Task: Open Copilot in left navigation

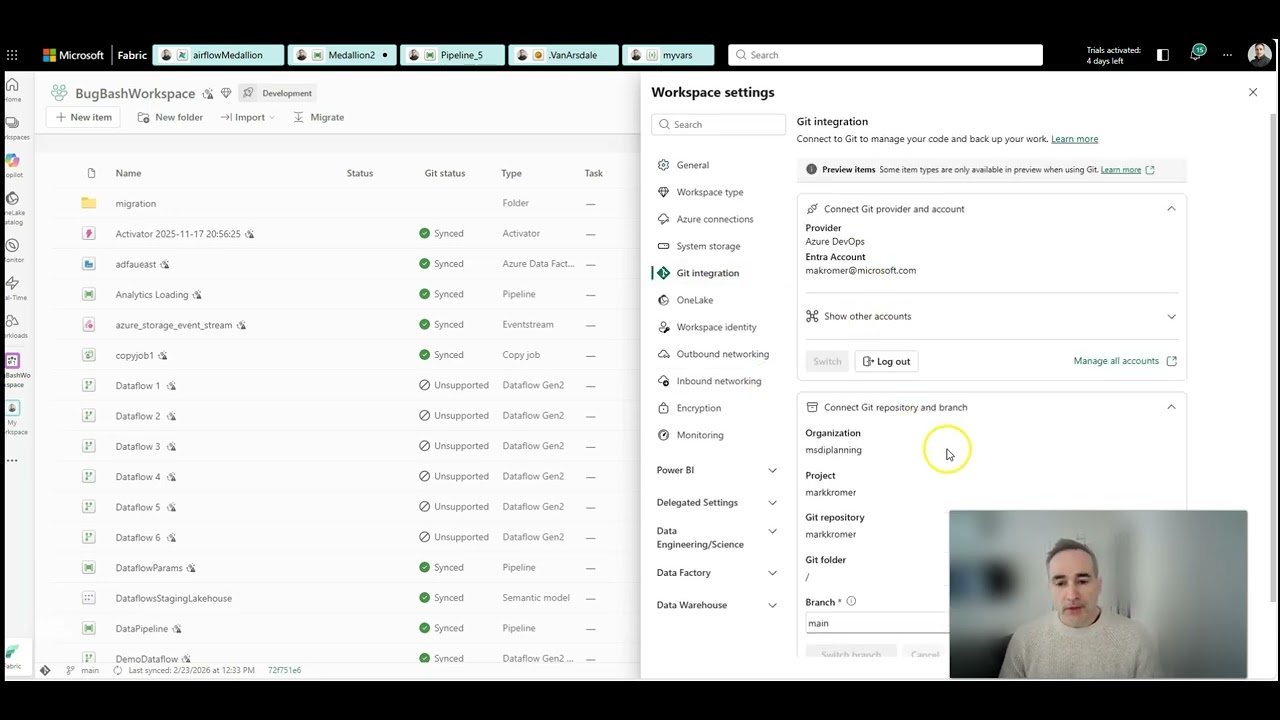Action: click(12, 165)
